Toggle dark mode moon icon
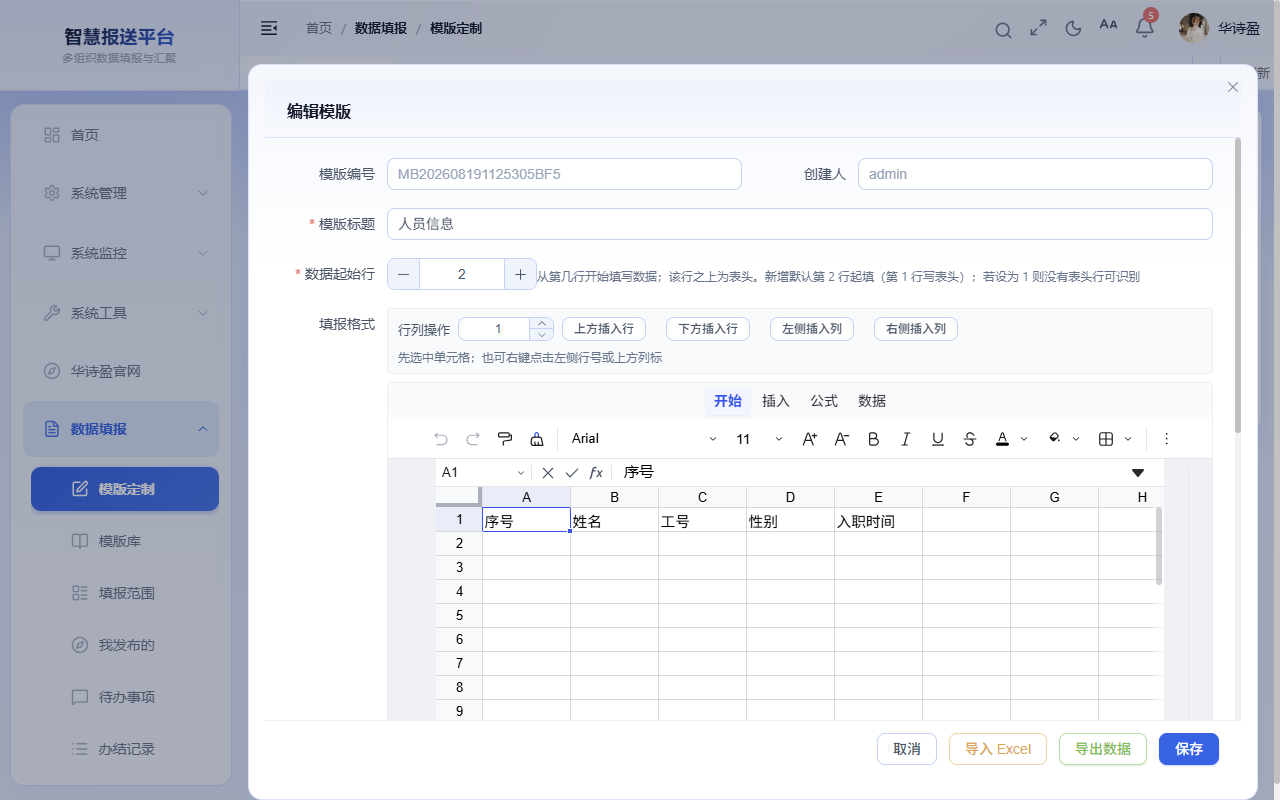 pos(1074,28)
